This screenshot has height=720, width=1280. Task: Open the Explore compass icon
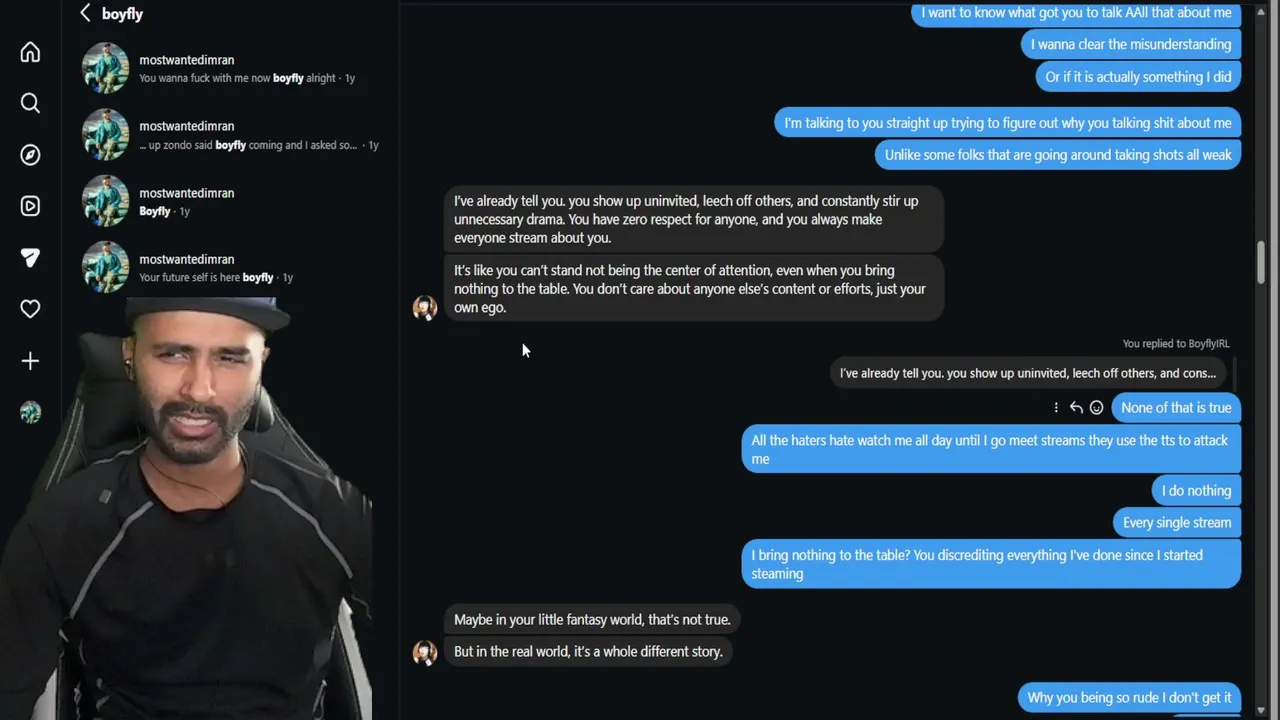(30, 155)
